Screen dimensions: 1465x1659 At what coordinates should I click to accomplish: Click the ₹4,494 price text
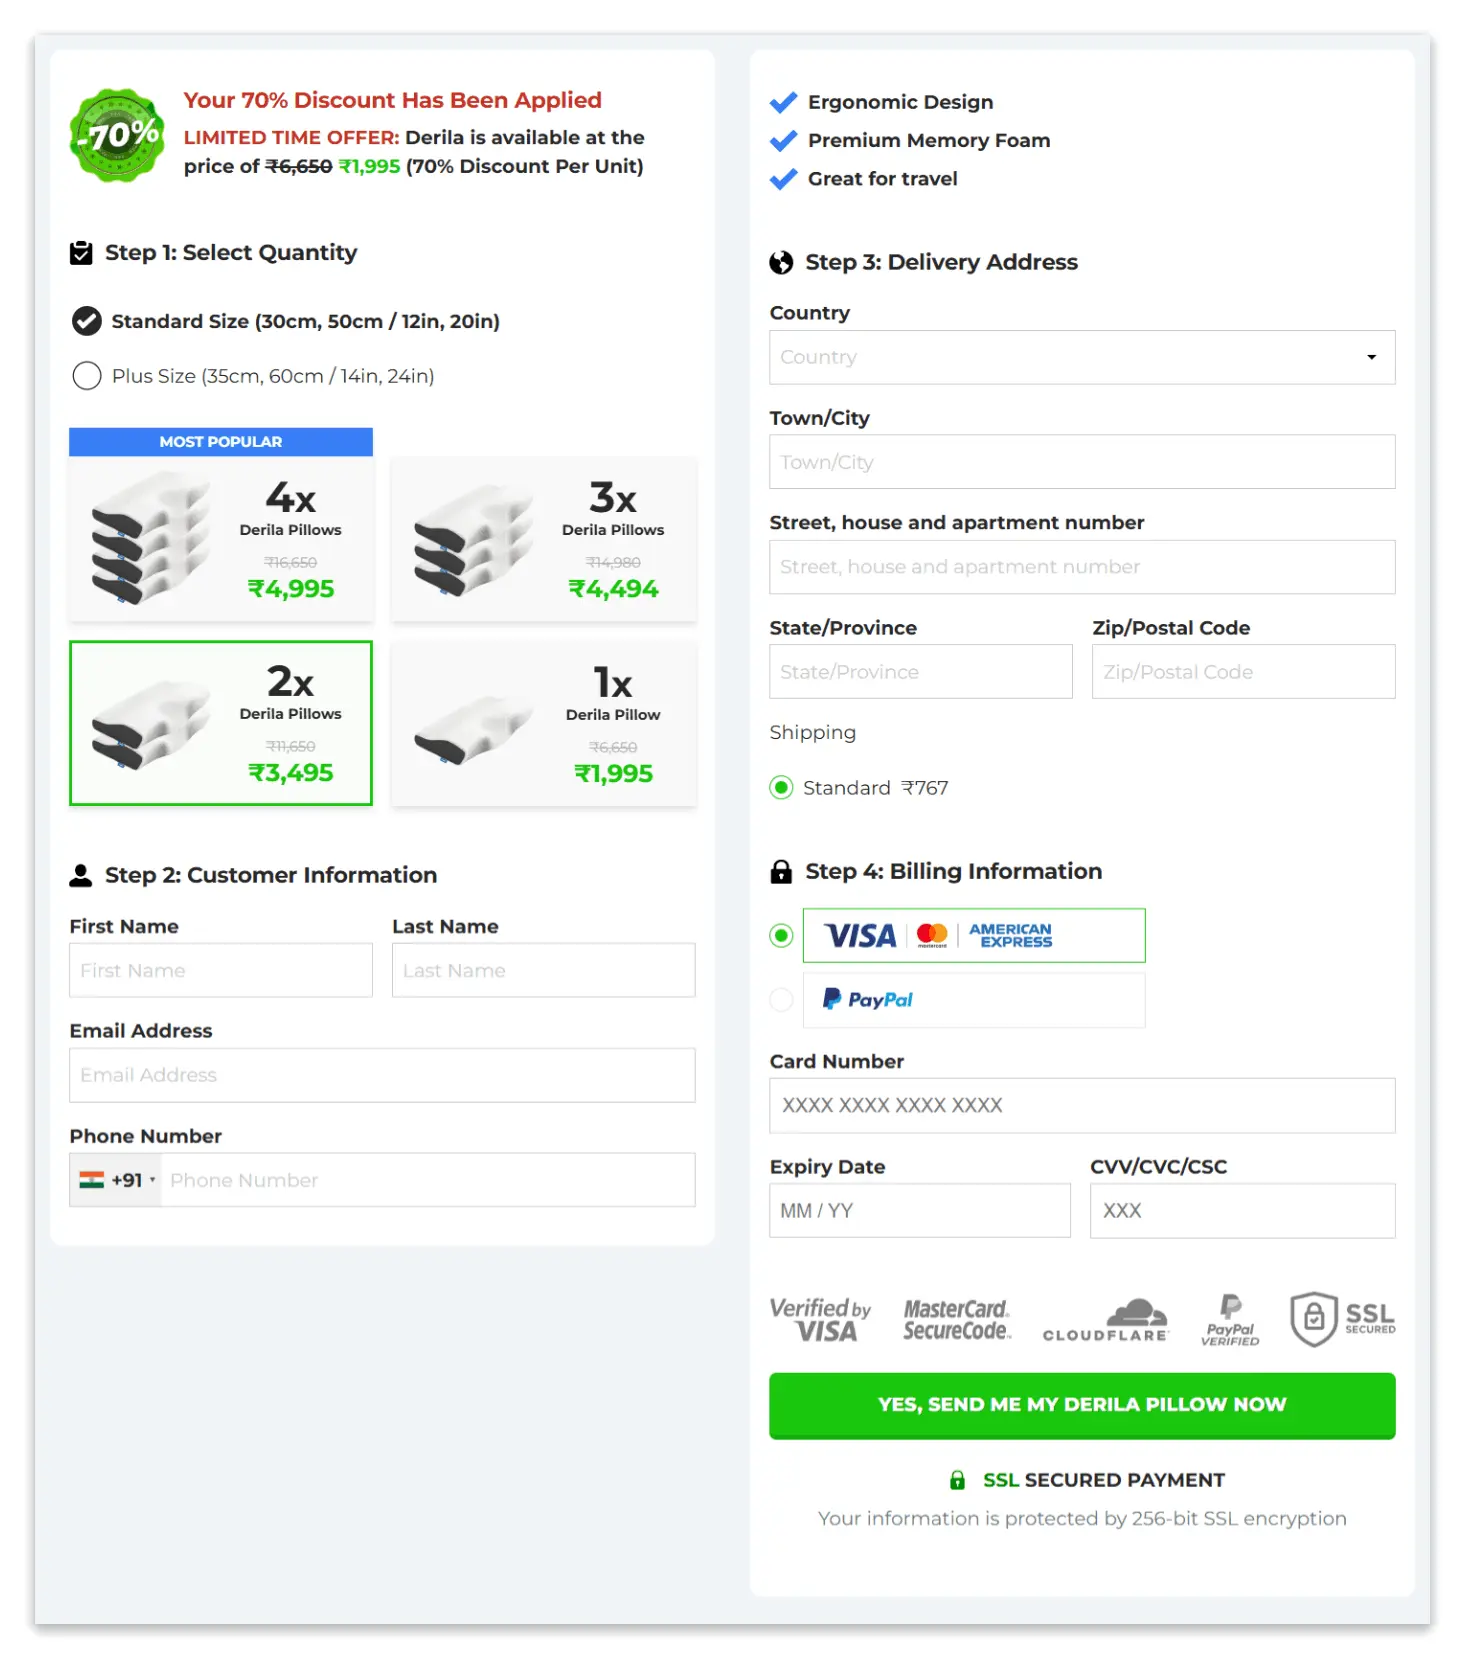point(614,589)
